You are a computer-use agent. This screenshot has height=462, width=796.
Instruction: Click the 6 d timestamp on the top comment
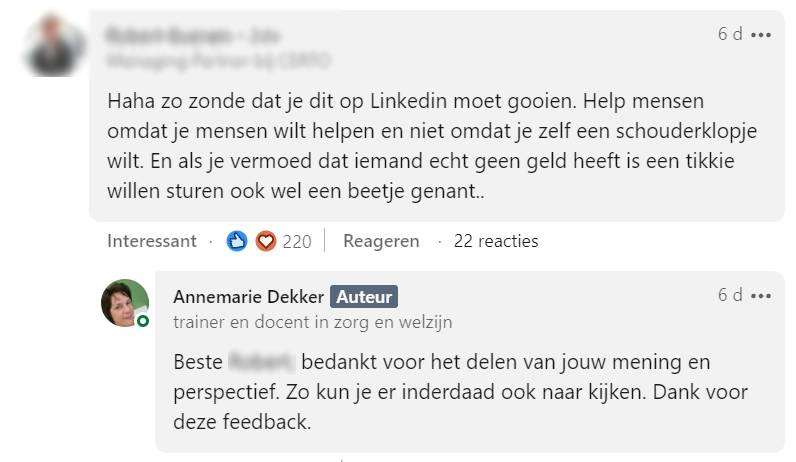pos(729,34)
